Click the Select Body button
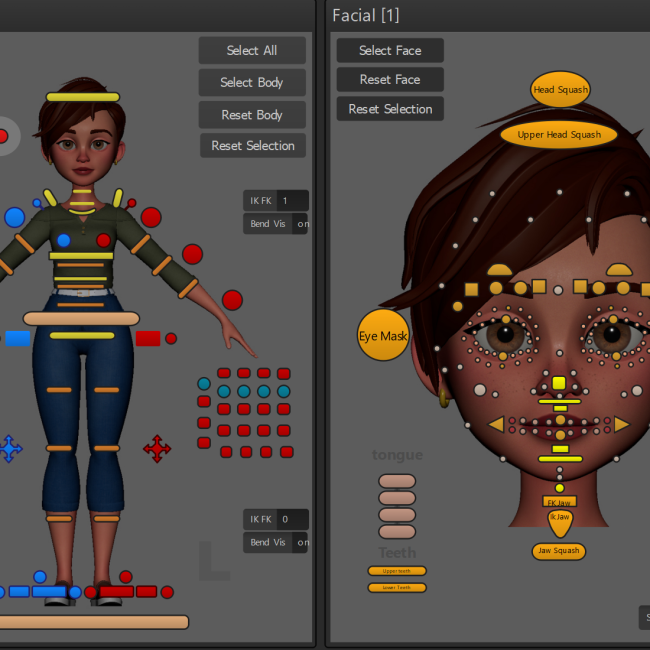This screenshot has width=650, height=650. (252, 82)
